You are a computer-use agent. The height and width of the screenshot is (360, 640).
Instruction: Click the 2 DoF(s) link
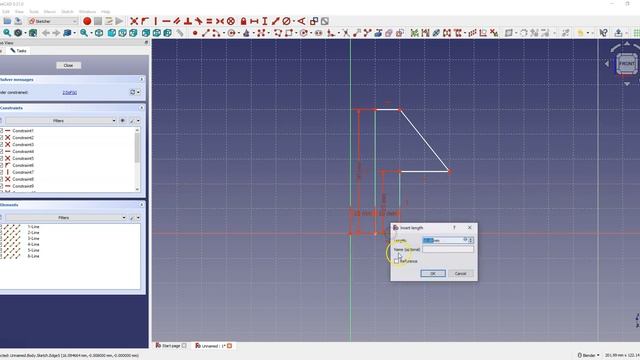(x=69, y=93)
